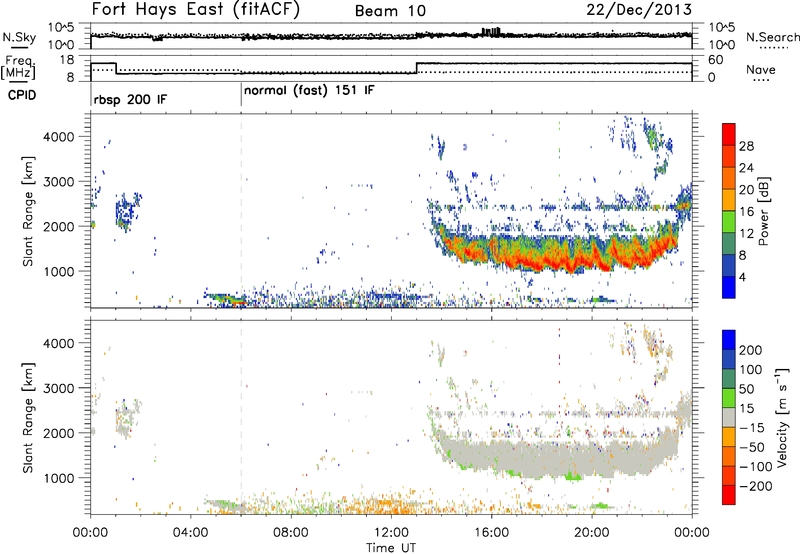Click the gray band of the velocity color bar
This screenshot has height=554, width=800.
[729, 417]
